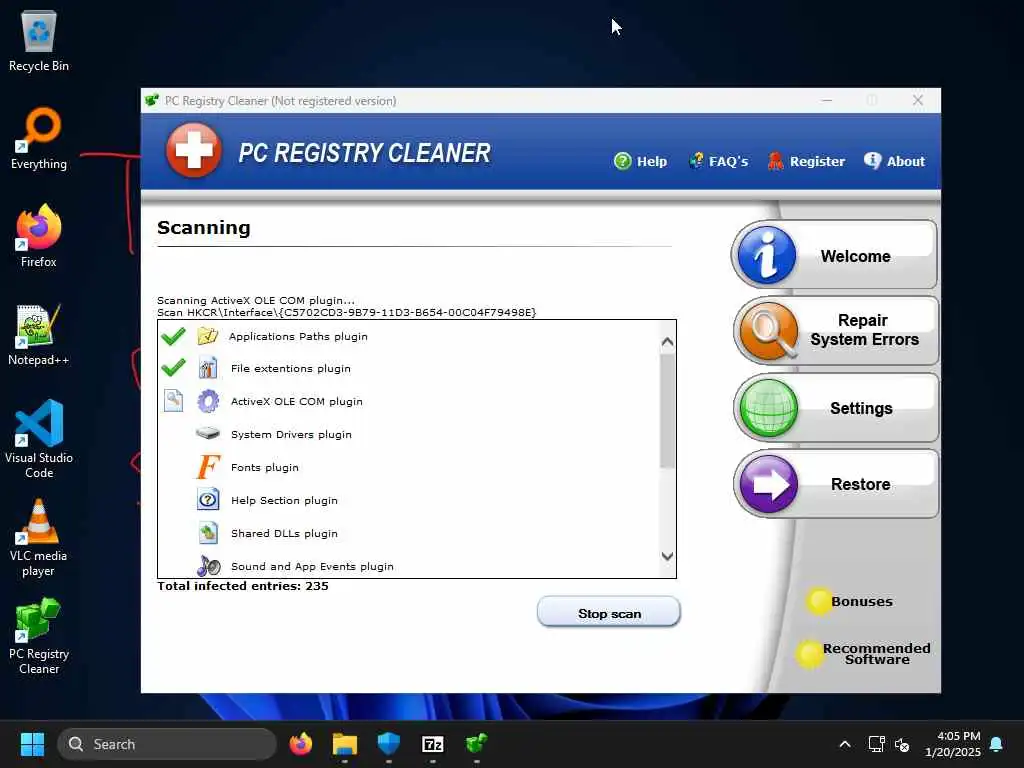This screenshot has height=768, width=1024.
Task: Select the File extentions plugin row text
Action: 291,368
